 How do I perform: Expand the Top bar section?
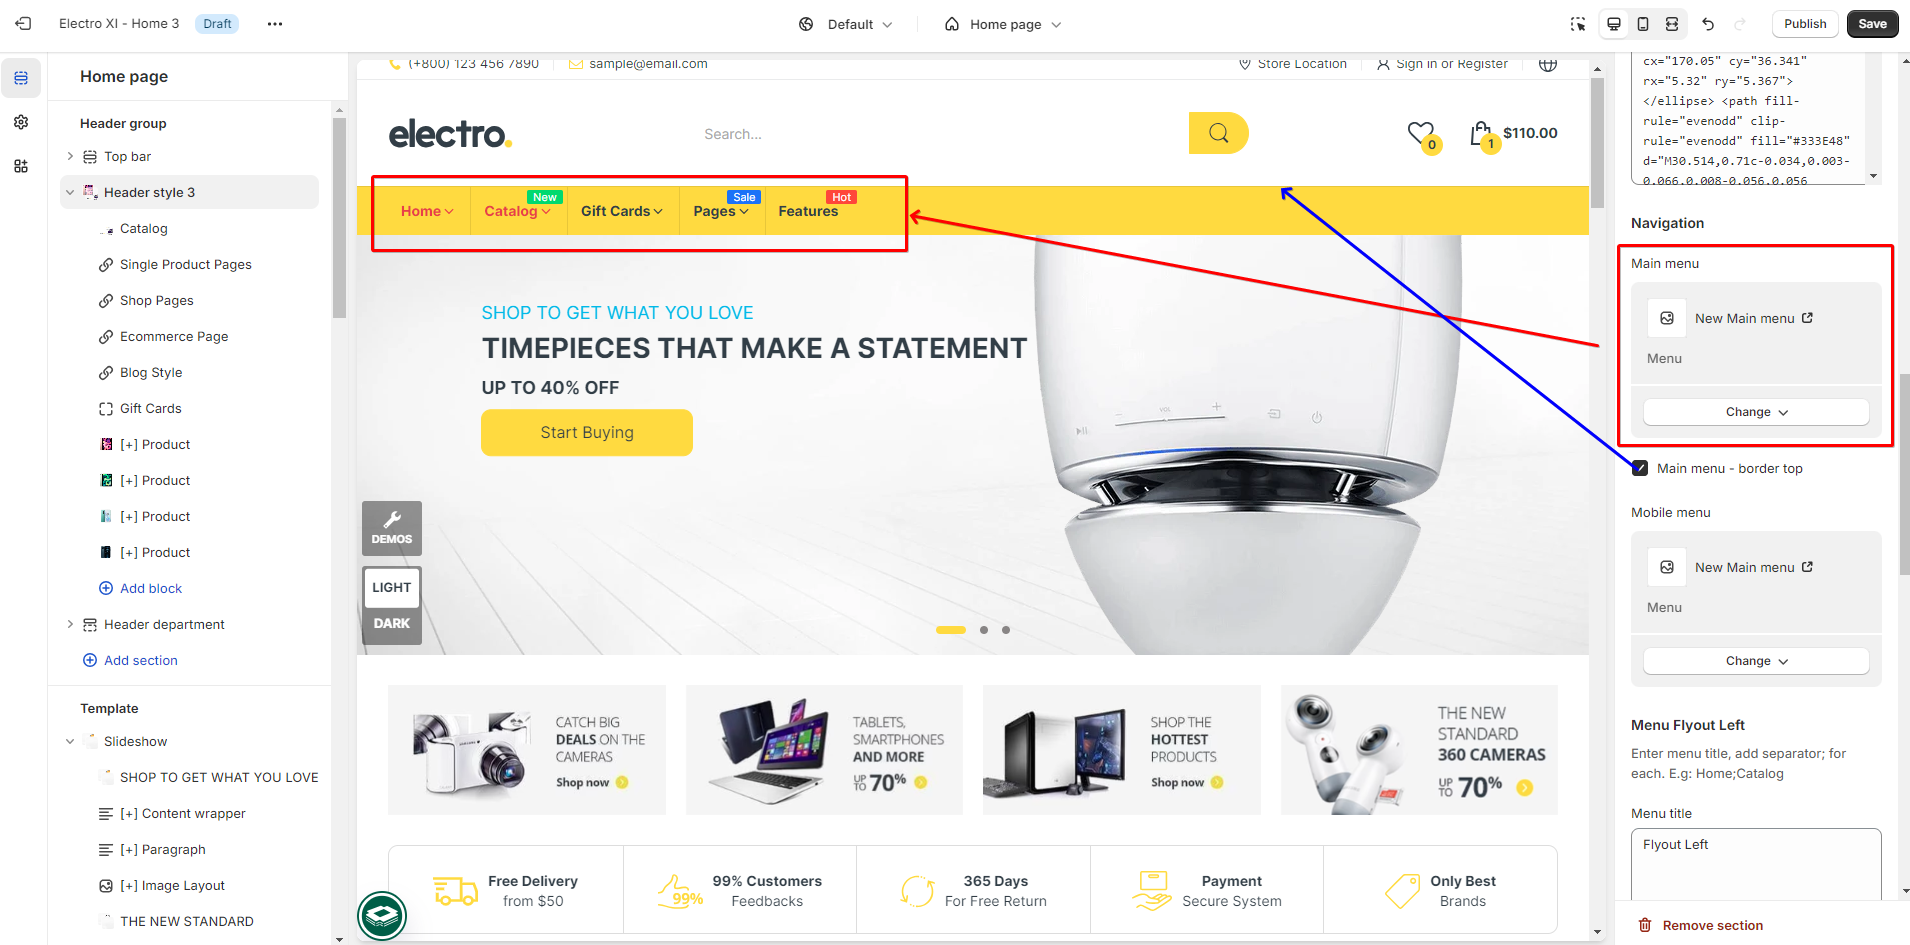click(x=70, y=156)
